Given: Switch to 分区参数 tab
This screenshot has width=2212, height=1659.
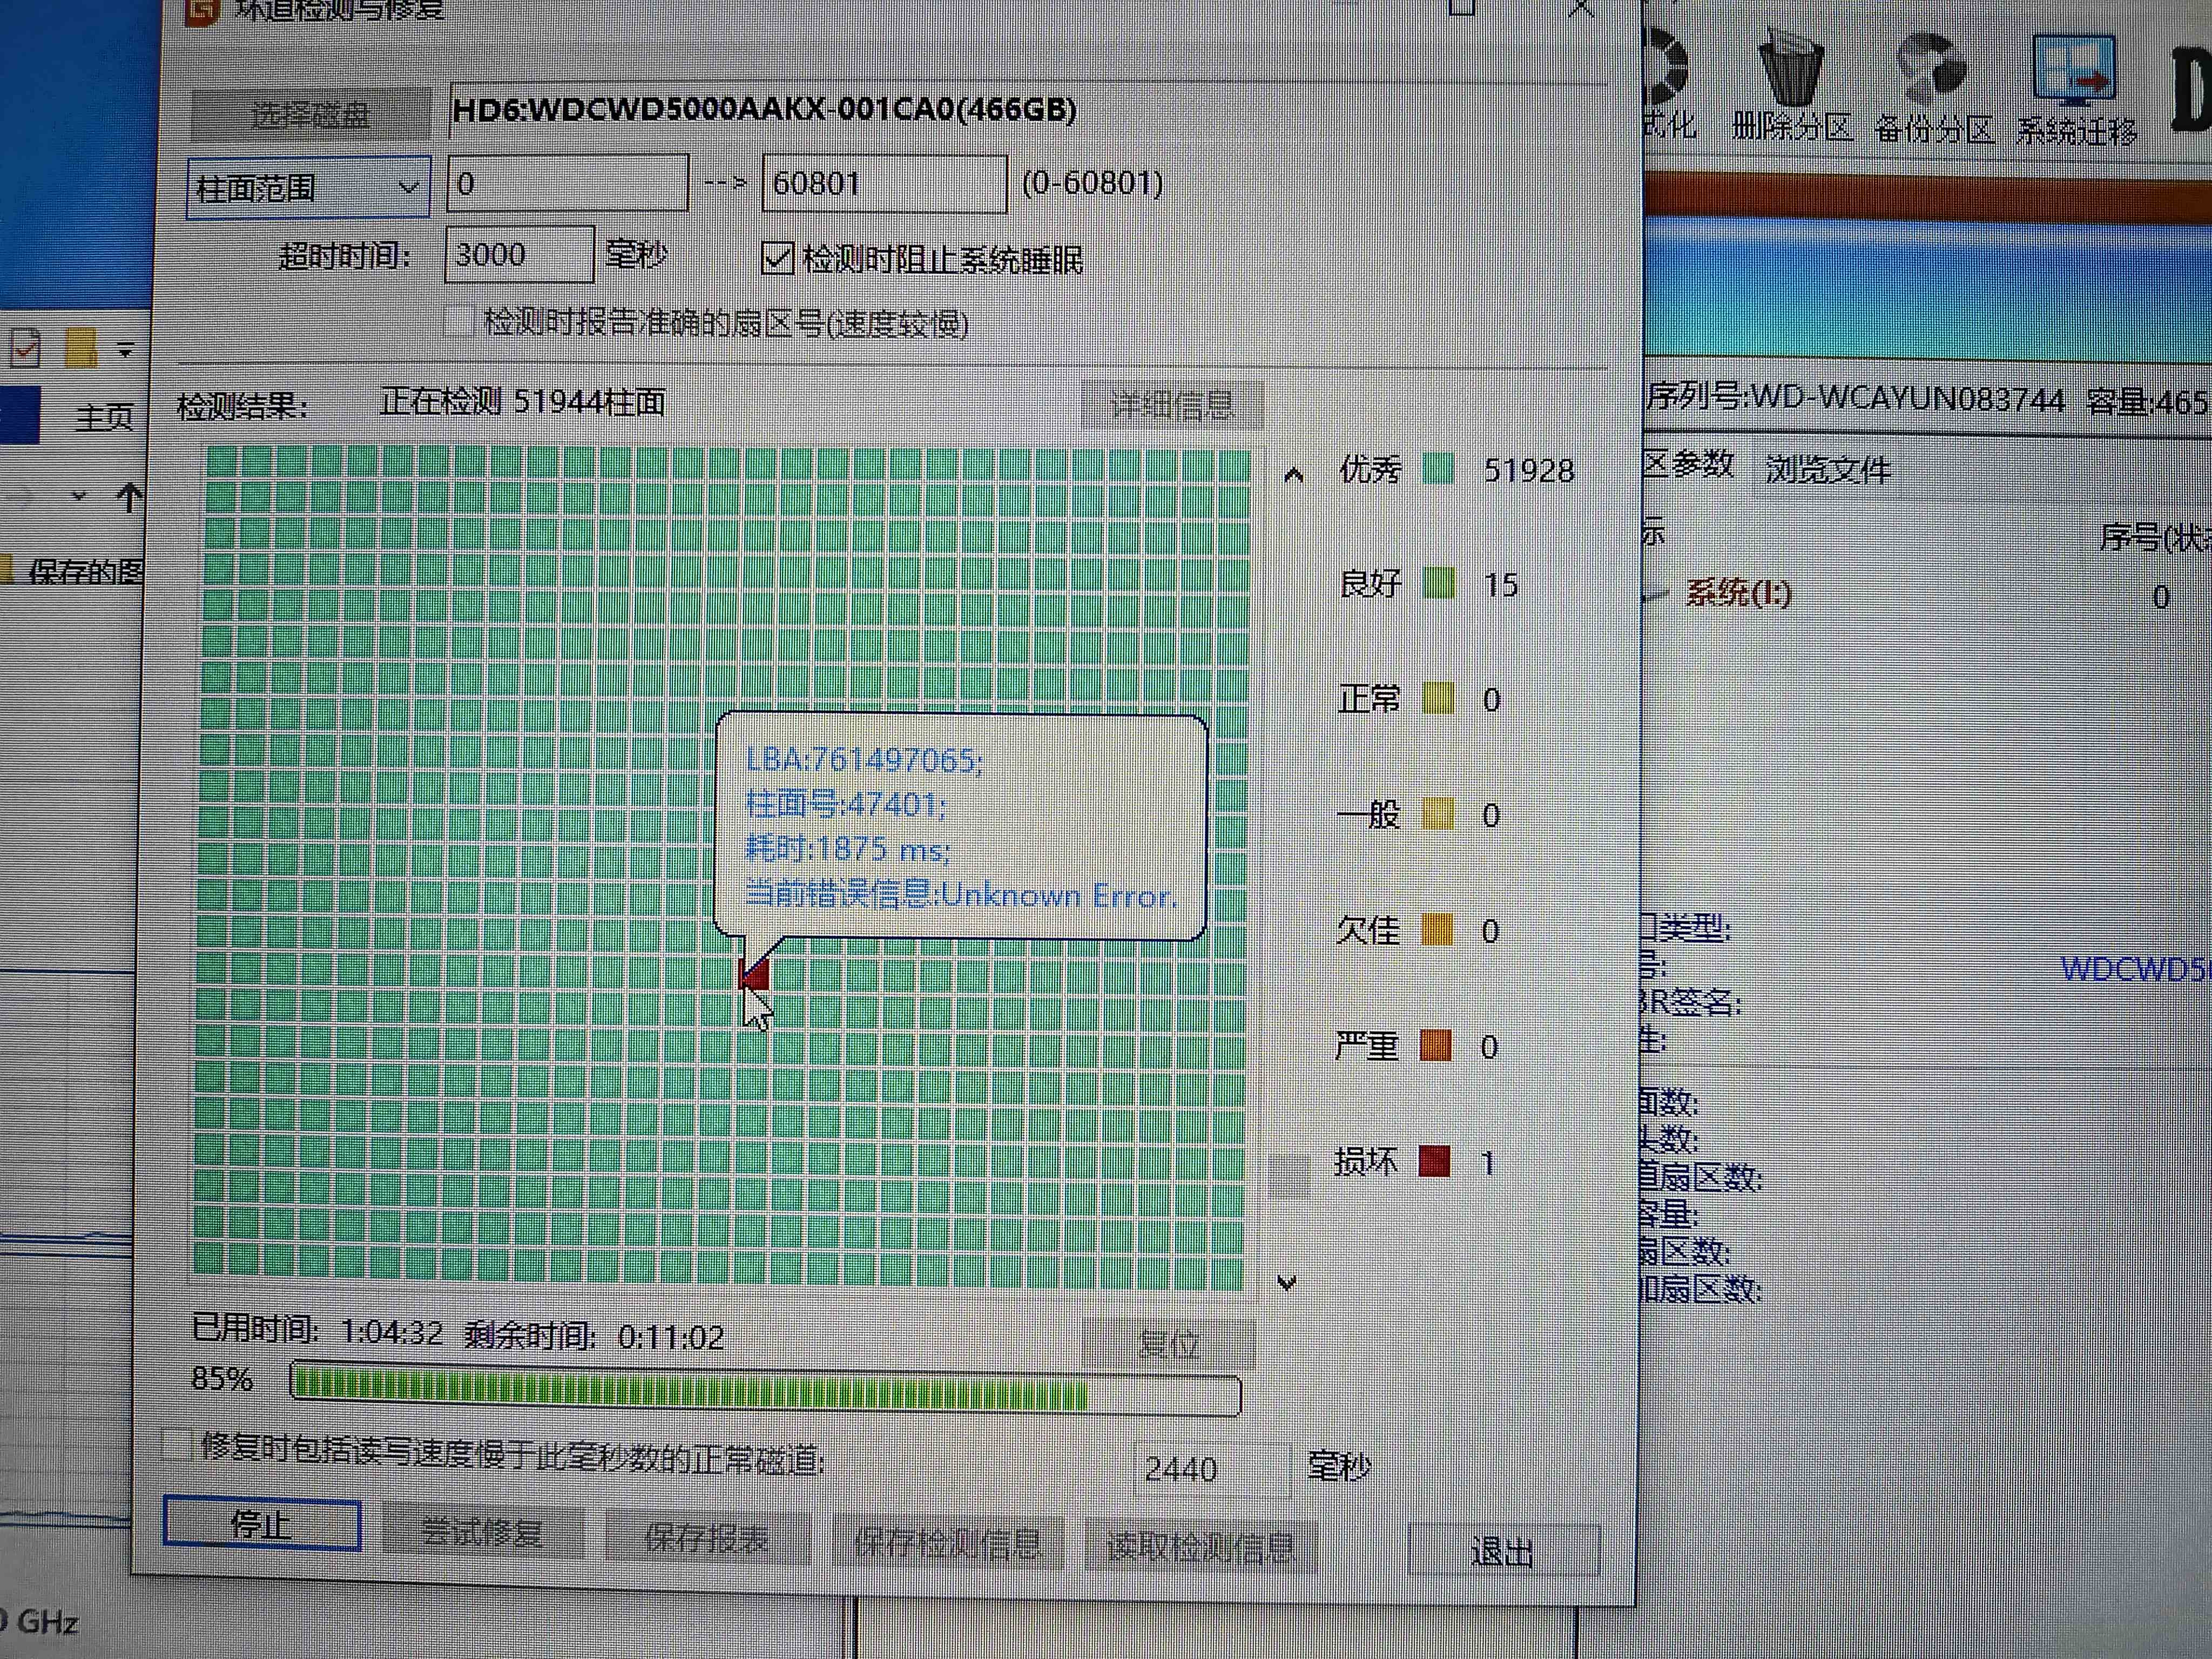Looking at the screenshot, I should [1688, 464].
